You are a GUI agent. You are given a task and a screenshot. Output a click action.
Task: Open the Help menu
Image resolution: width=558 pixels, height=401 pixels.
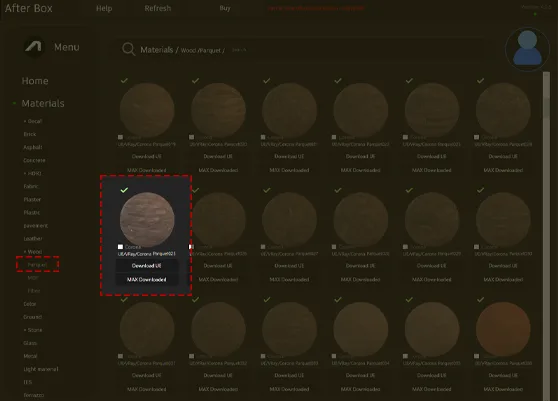click(x=104, y=8)
